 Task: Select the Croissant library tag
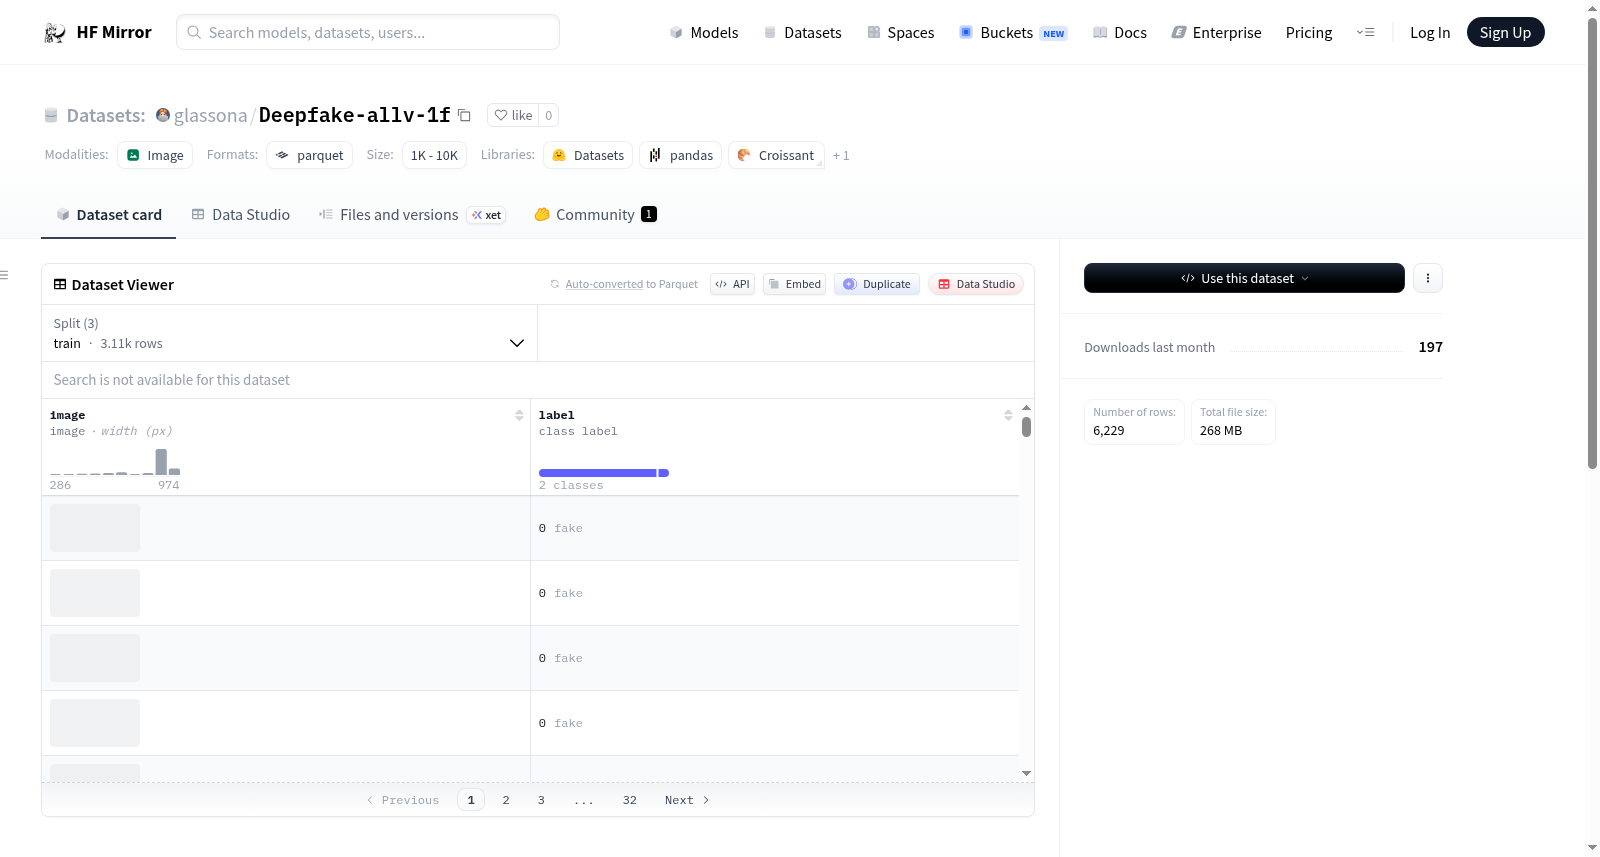tap(776, 155)
